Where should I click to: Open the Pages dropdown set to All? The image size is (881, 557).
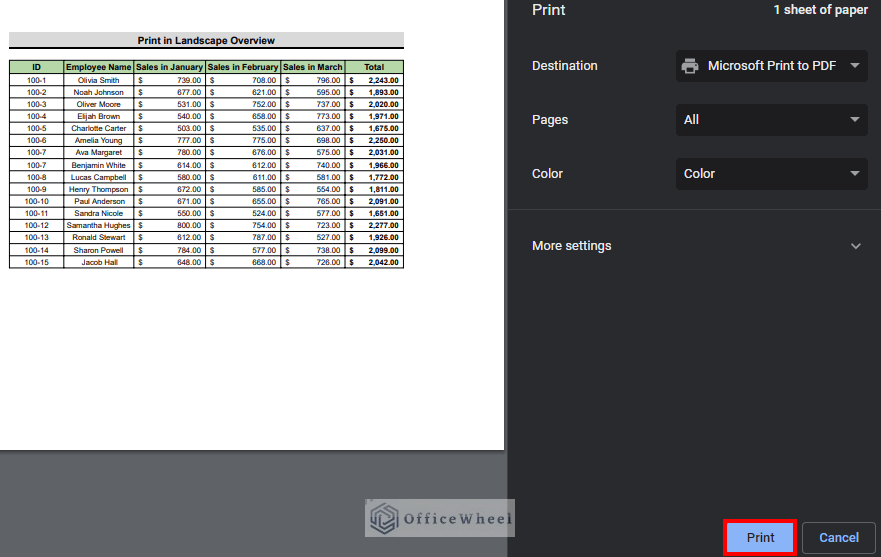(771, 120)
